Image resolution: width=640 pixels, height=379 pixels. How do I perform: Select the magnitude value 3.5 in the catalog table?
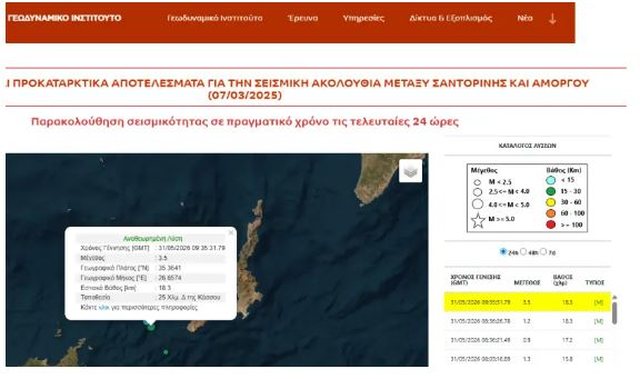[527, 302]
